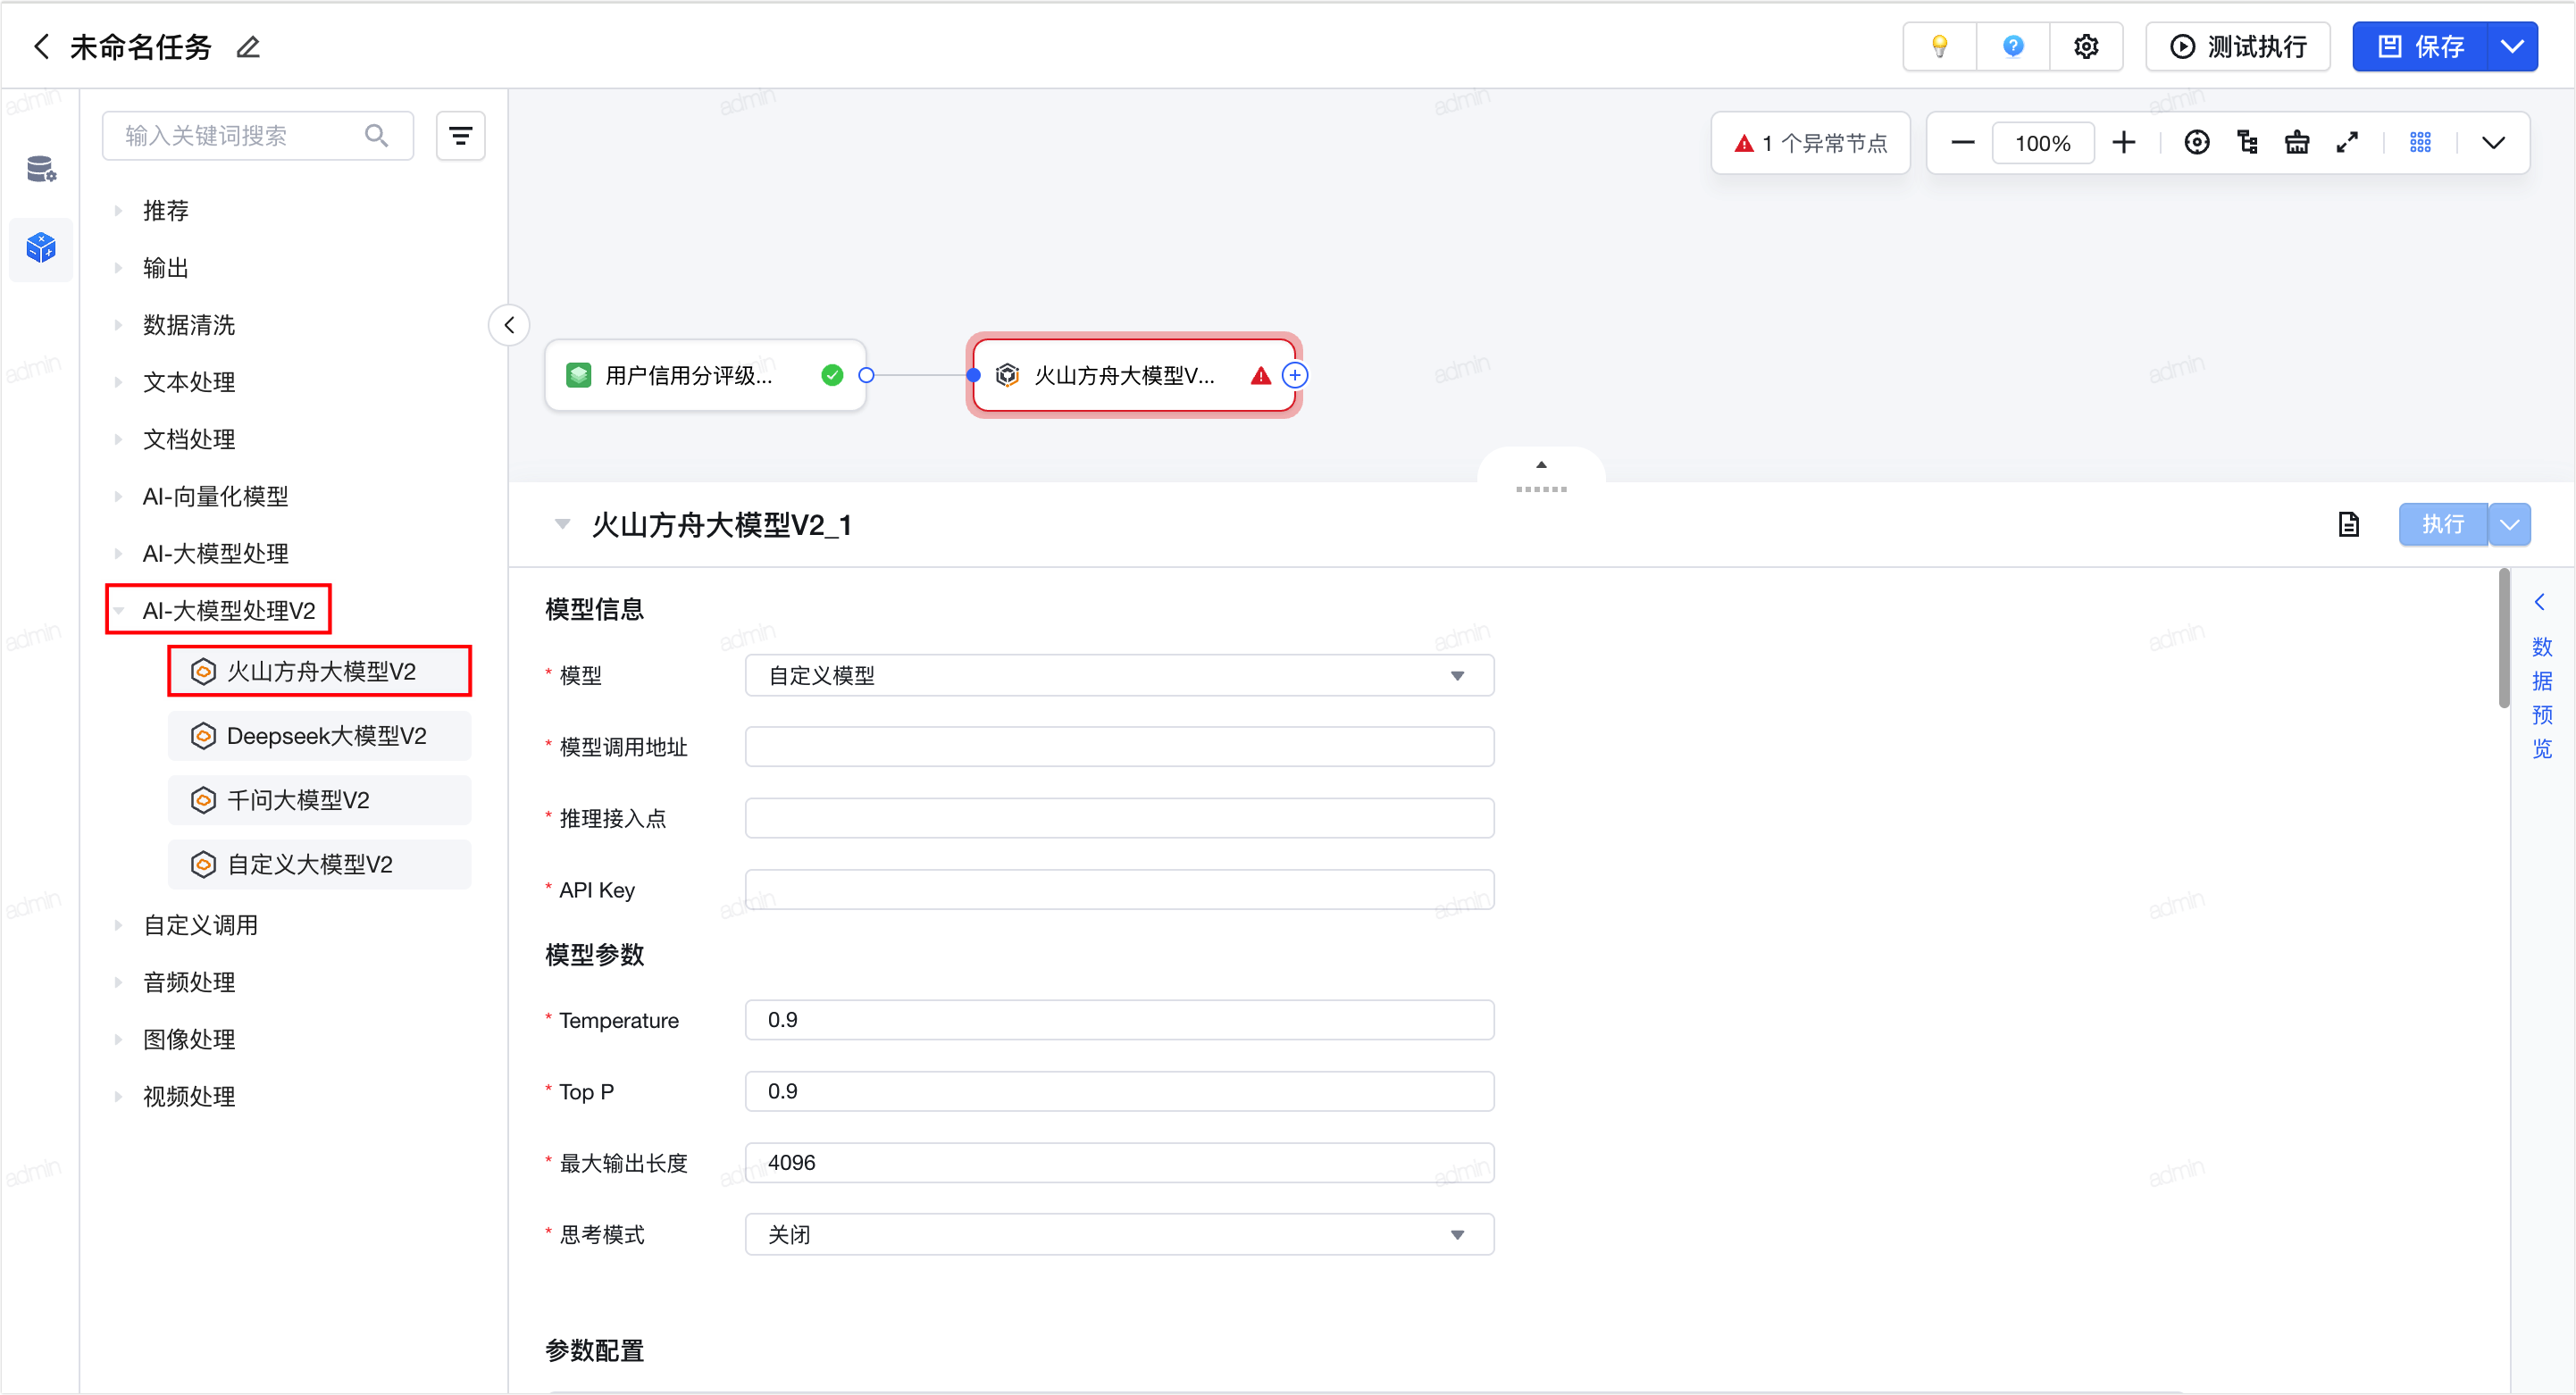
Task: Toggle fullscreen canvas with arrows icon
Action: tap(2347, 143)
